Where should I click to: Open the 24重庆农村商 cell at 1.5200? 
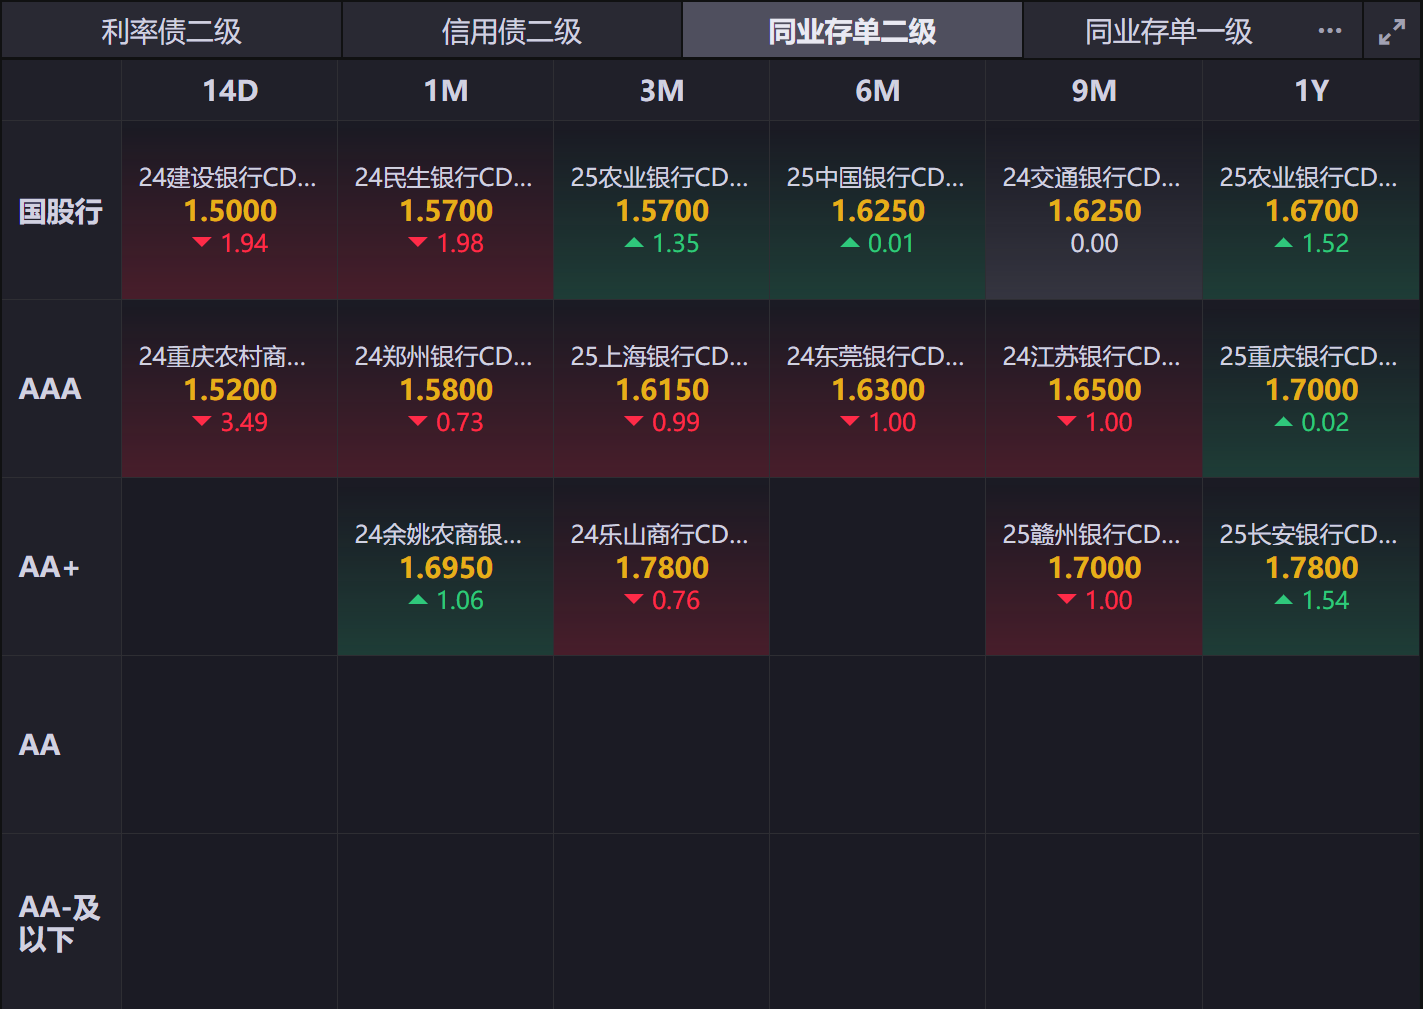coord(230,389)
